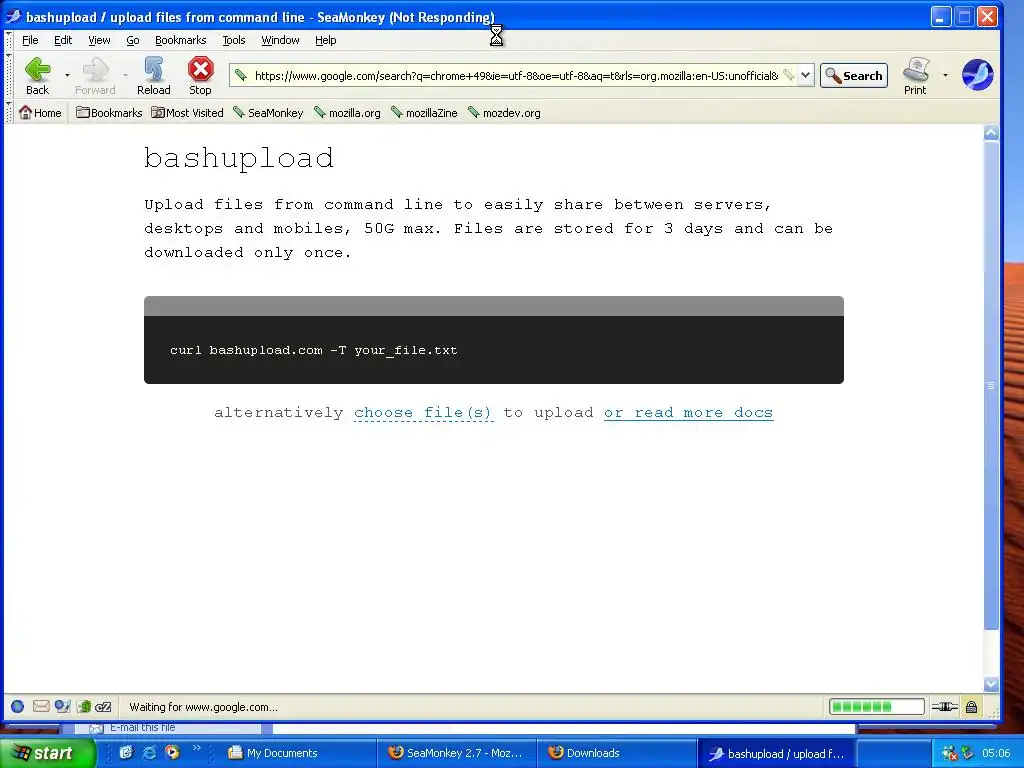Viewport: 1024px width, 768px height.
Task: Click the 'or read more docs' link
Action: 688,413
